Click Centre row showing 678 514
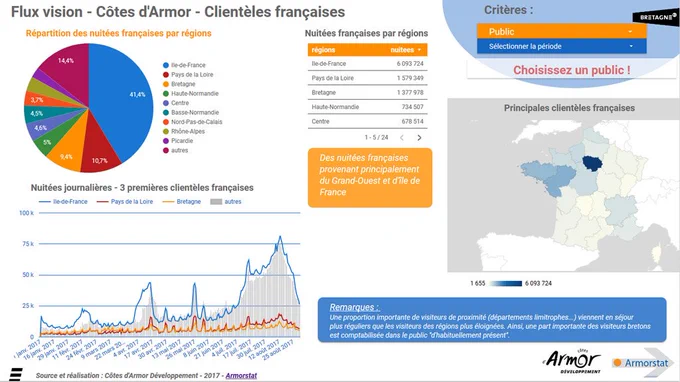Image resolution: width=680 pixels, height=382 pixels. (367, 121)
